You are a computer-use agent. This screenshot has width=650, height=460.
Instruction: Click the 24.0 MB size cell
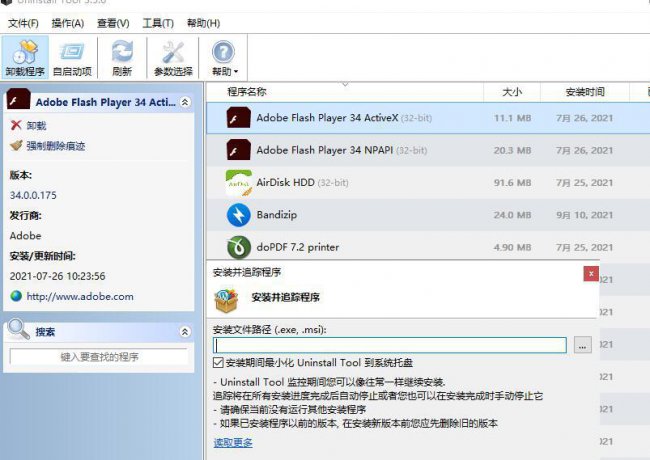[x=512, y=215]
